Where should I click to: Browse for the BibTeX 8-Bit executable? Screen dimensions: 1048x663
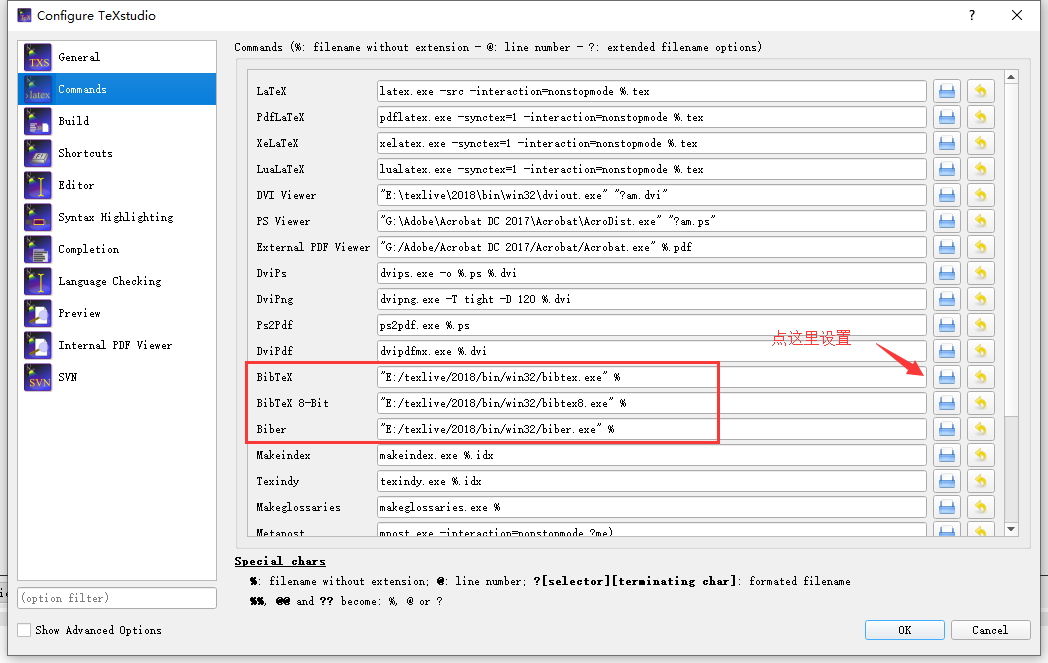[946, 404]
